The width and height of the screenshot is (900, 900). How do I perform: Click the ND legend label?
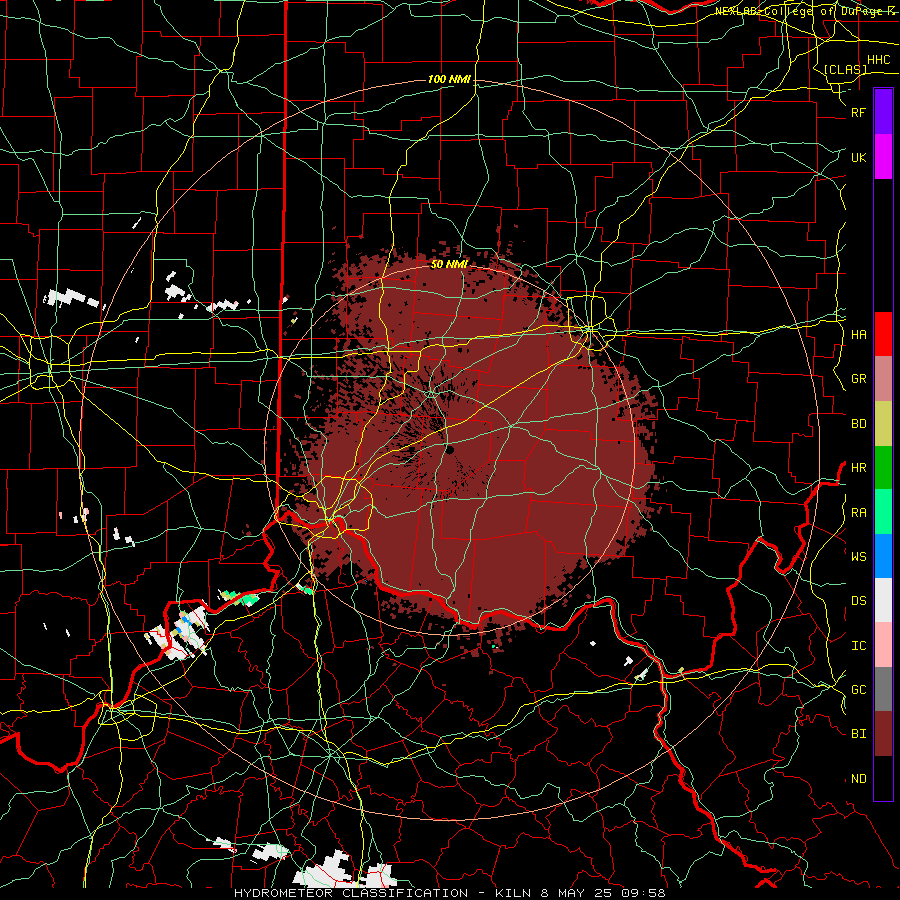[x=858, y=779]
